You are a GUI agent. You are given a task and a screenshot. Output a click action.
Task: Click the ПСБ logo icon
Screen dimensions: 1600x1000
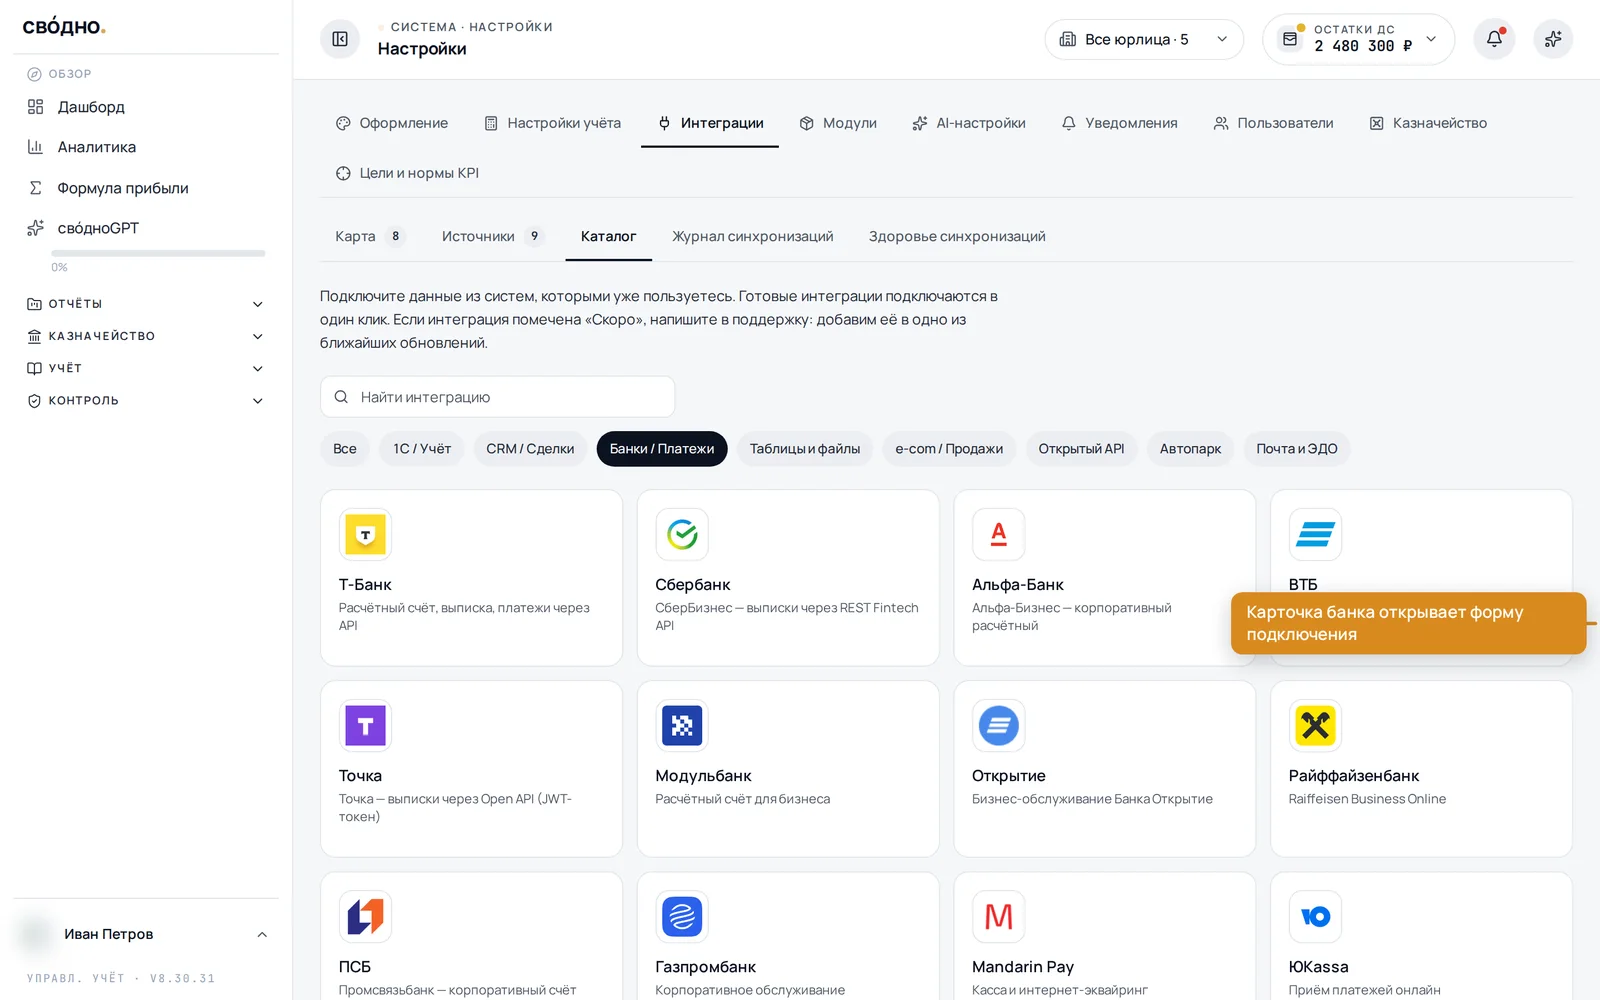[x=365, y=917]
